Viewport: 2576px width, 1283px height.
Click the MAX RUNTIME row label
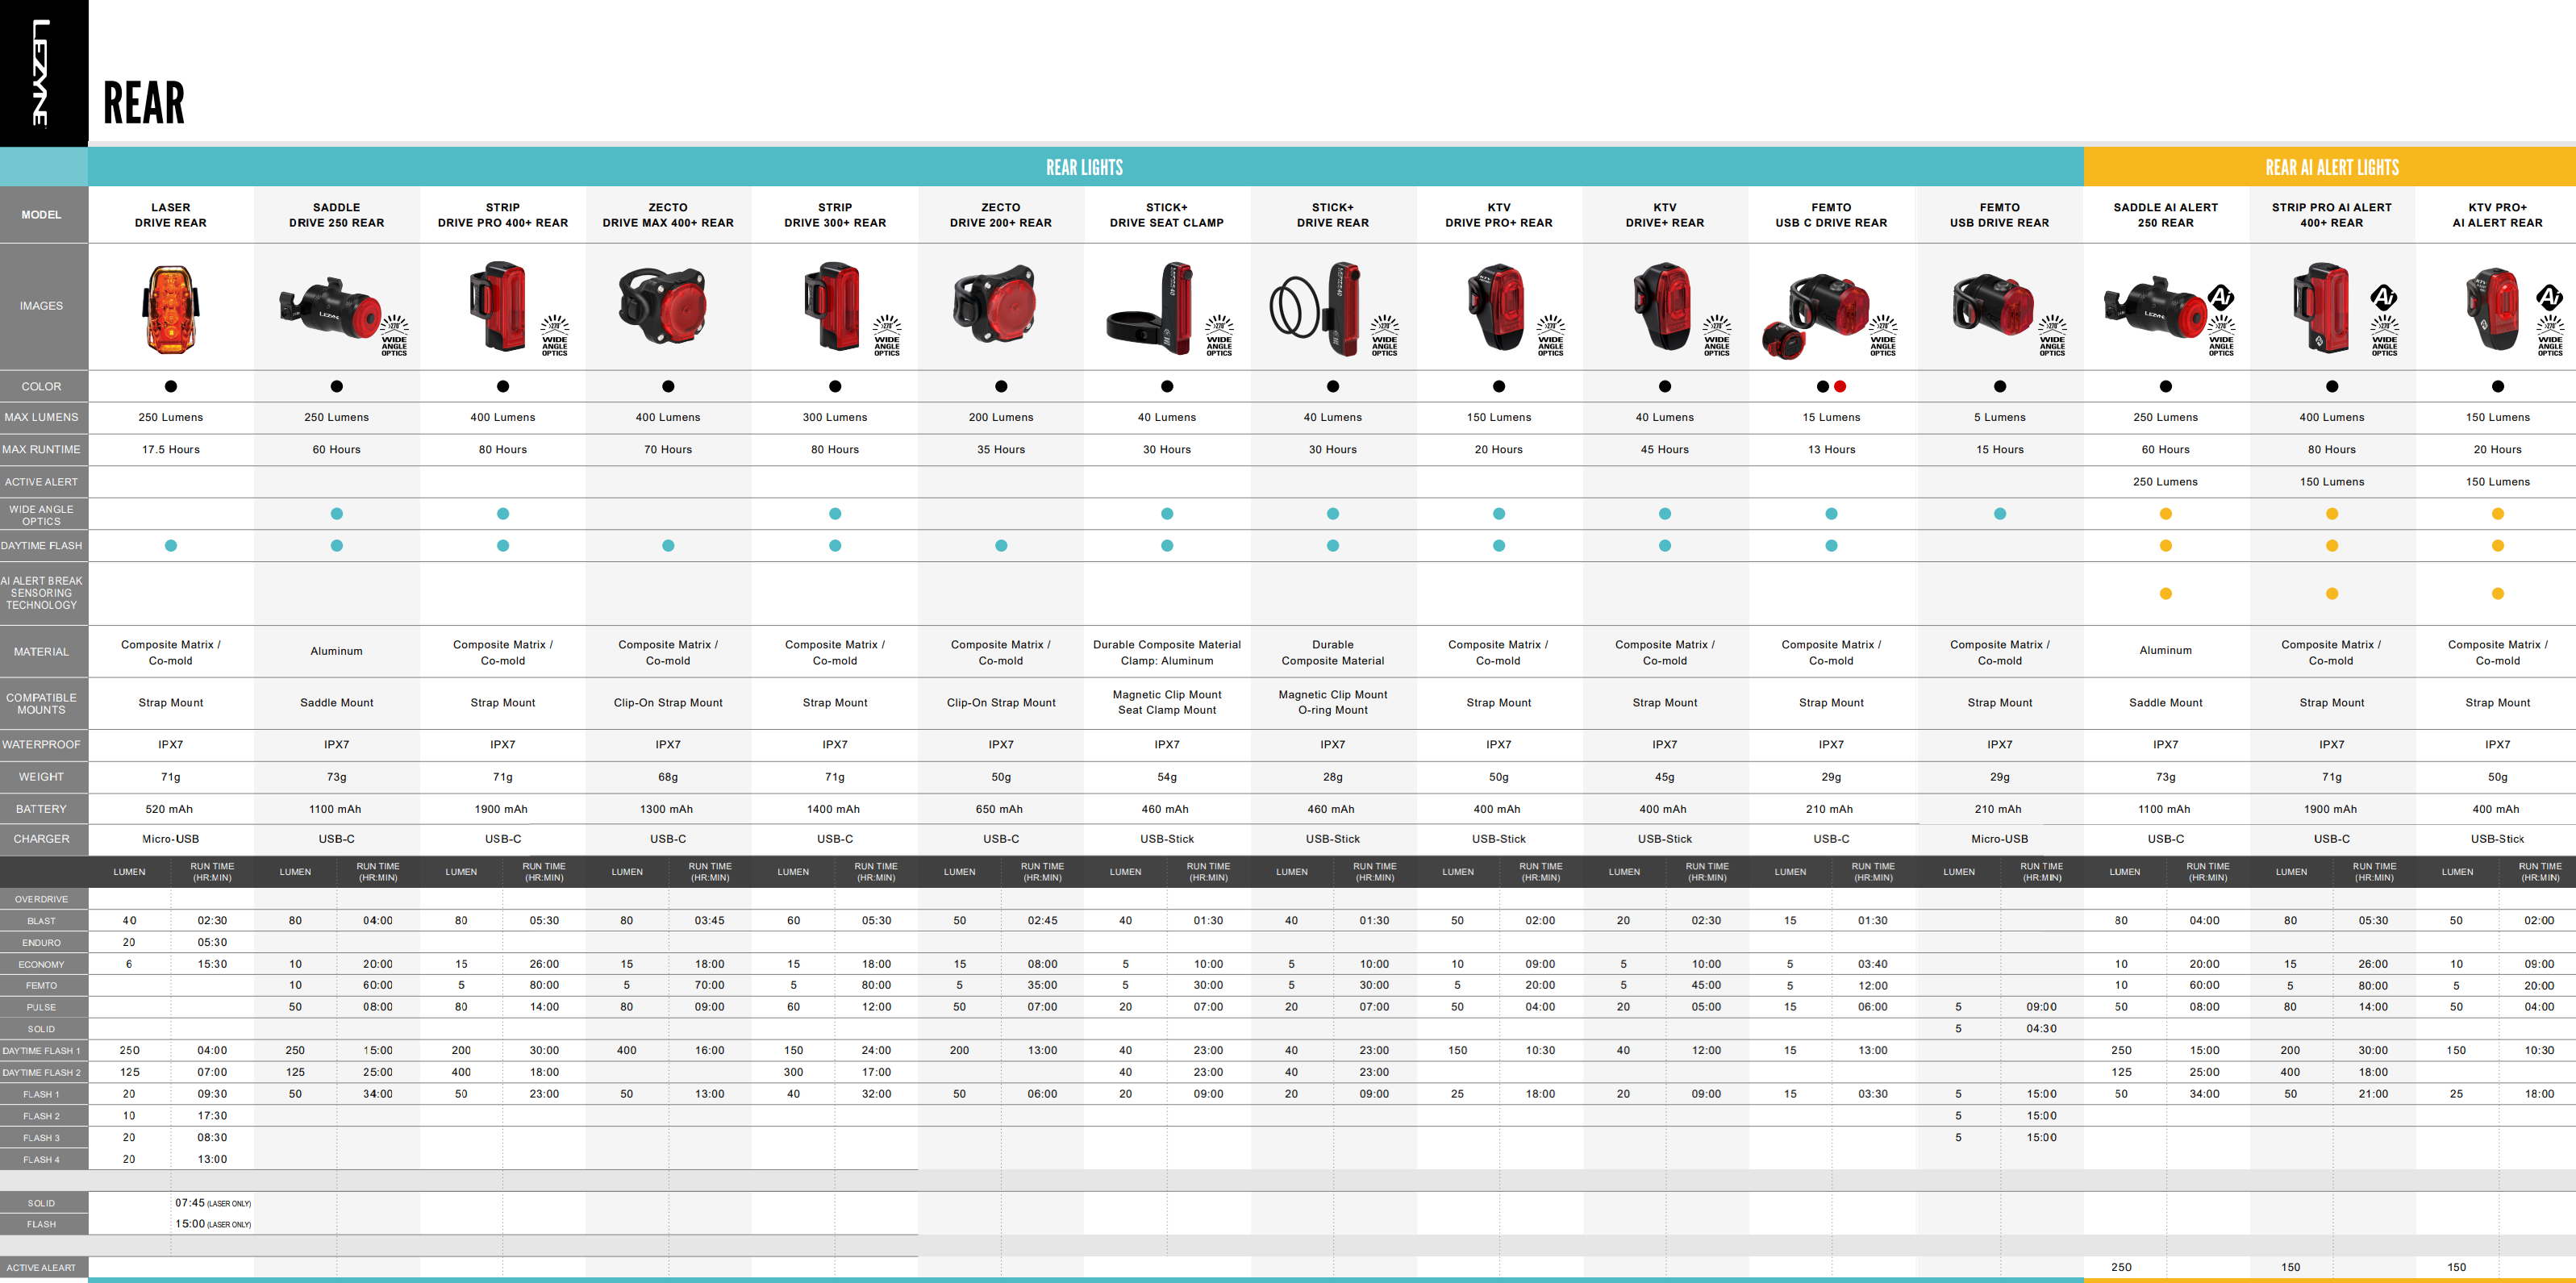(x=41, y=450)
